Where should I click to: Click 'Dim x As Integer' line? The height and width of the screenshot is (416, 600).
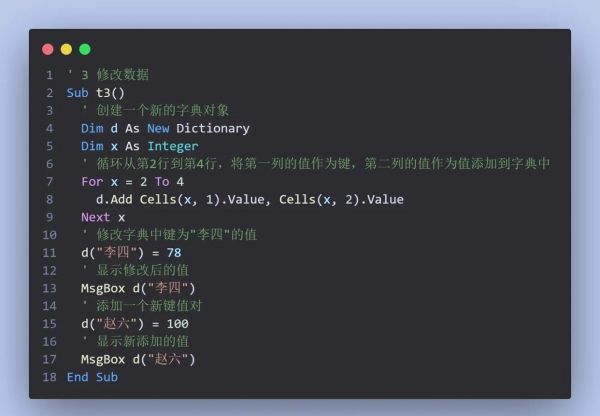[x=140, y=146]
